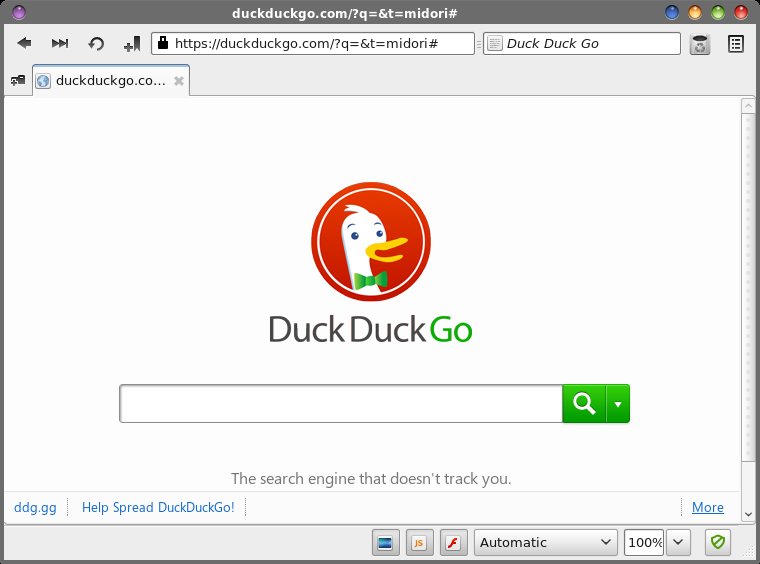Screen dimensions: 760x564
Task: Go back with the back arrow
Action: tap(24, 44)
